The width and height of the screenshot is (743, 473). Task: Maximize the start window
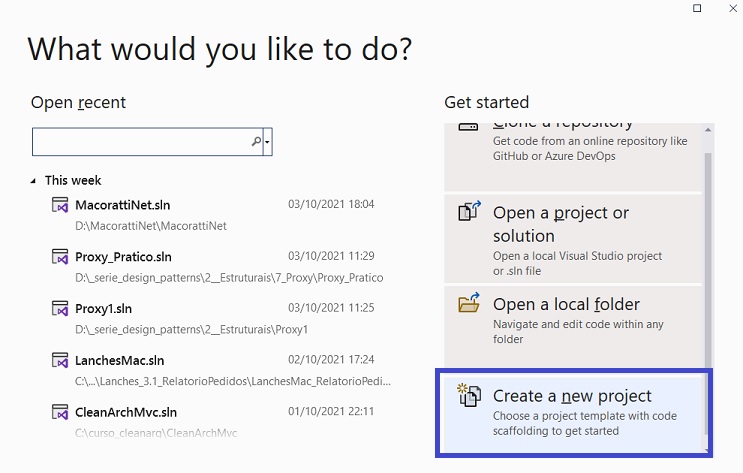(697, 8)
